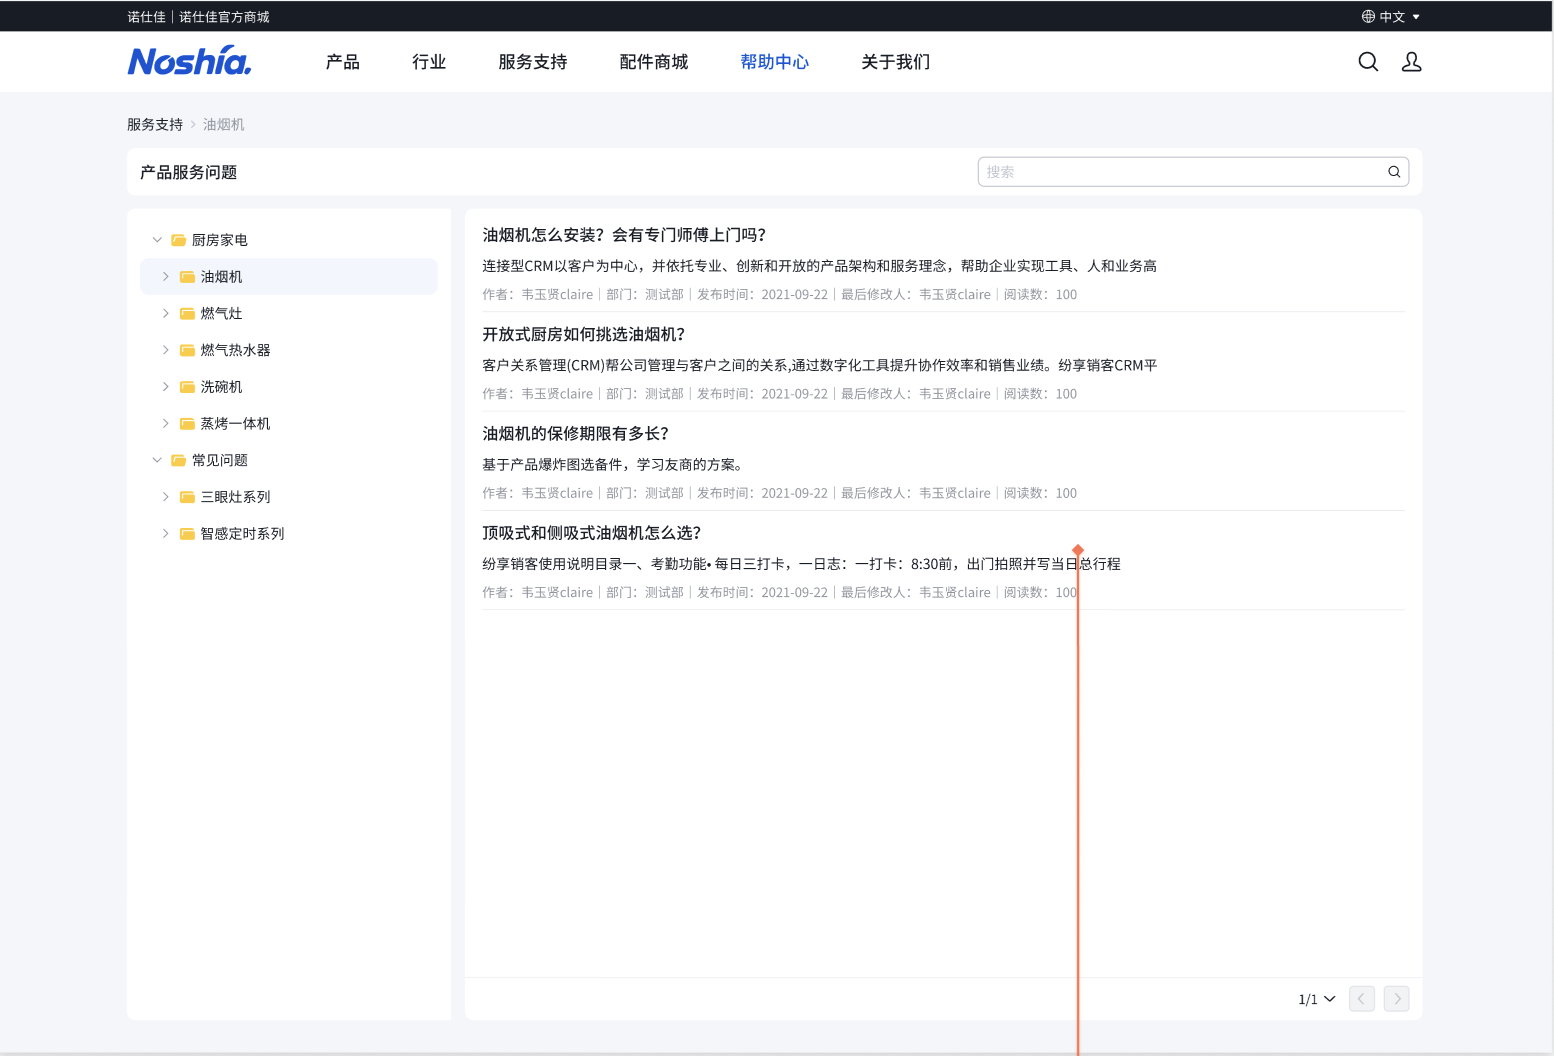Expand the 蒸烤一体机 tree node arrow
The height and width of the screenshot is (1056, 1554).
pyautogui.click(x=166, y=423)
